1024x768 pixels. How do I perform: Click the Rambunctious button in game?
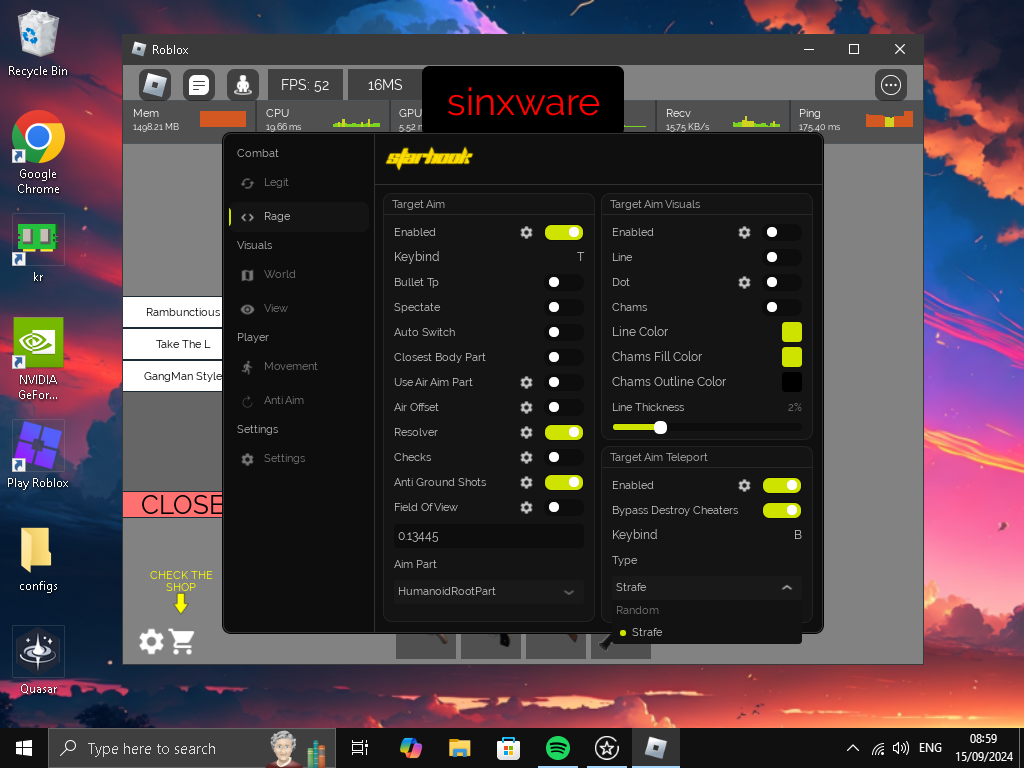tap(173, 312)
